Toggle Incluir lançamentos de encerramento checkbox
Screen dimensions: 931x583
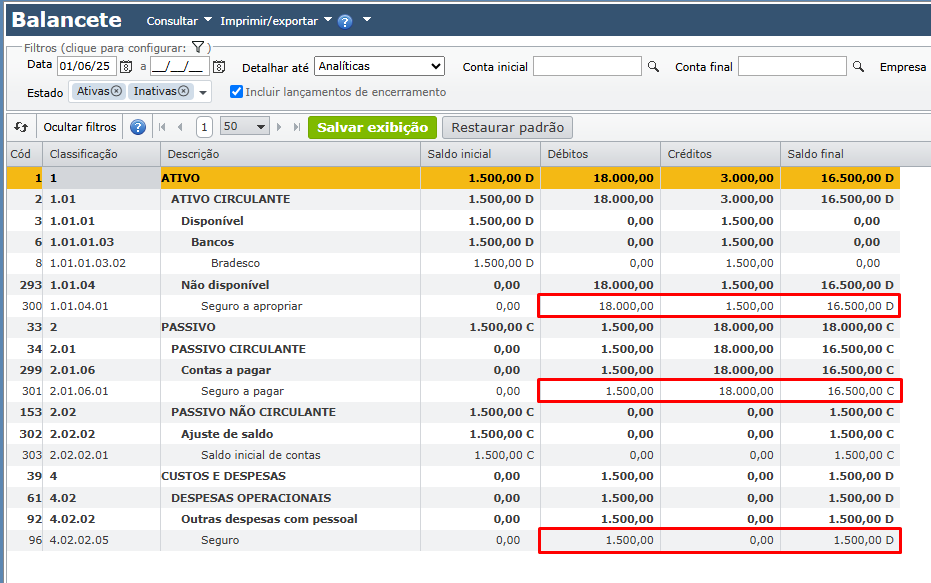tap(236, 92)
